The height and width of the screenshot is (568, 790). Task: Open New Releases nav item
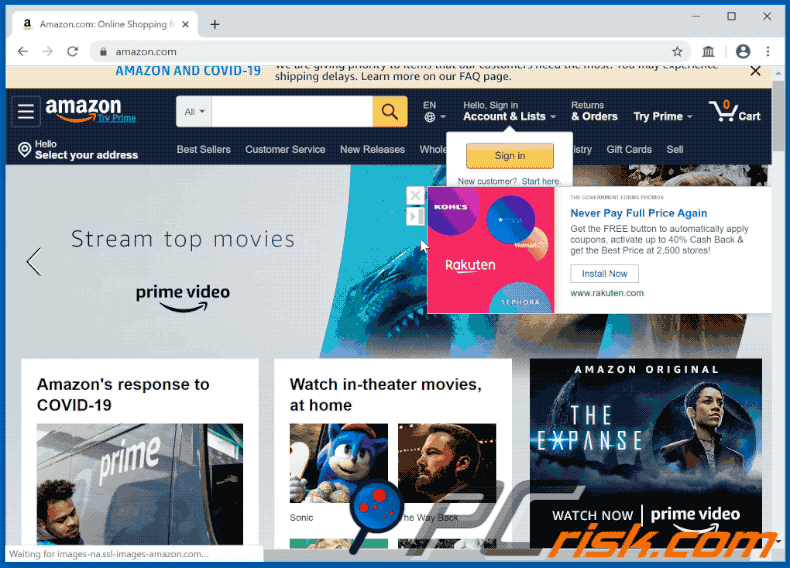point(372,150)
